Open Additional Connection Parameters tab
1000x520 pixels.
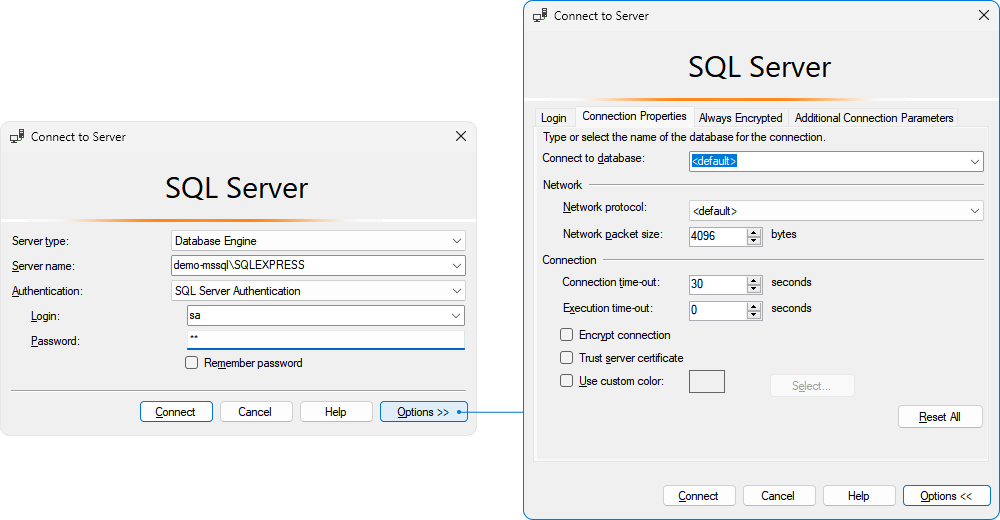[874, 118]
